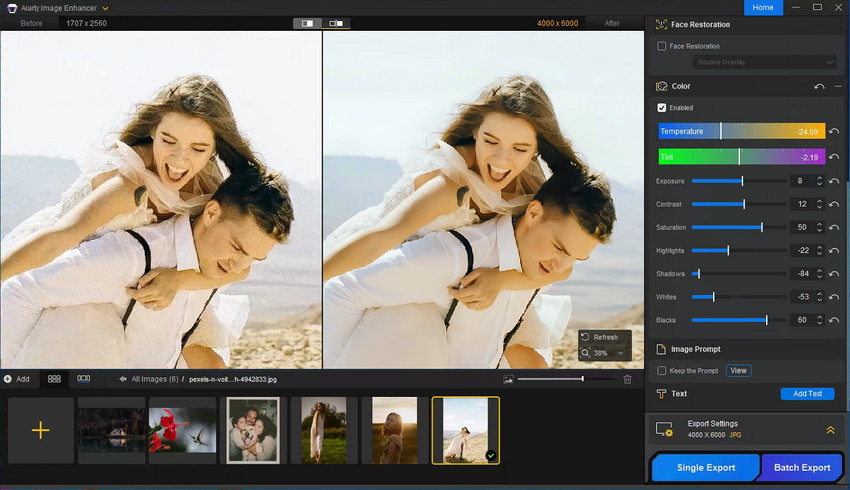Click the Add Text button
Image resolution: width=850 pixels, height=490 pixels.
pos(807,394)
